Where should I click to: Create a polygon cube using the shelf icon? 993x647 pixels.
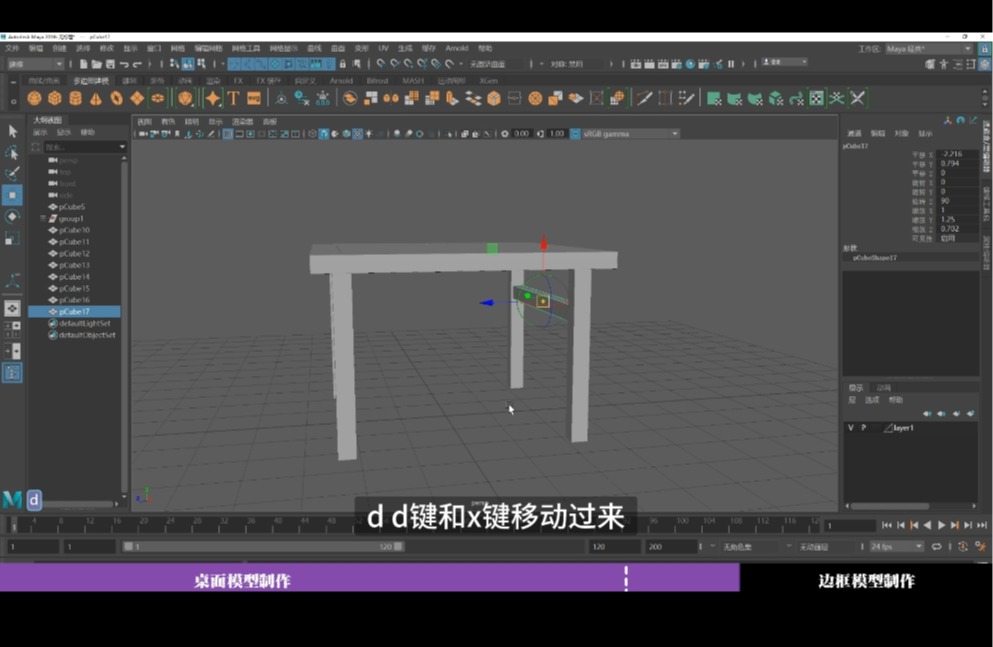click(x=55, y=99)
